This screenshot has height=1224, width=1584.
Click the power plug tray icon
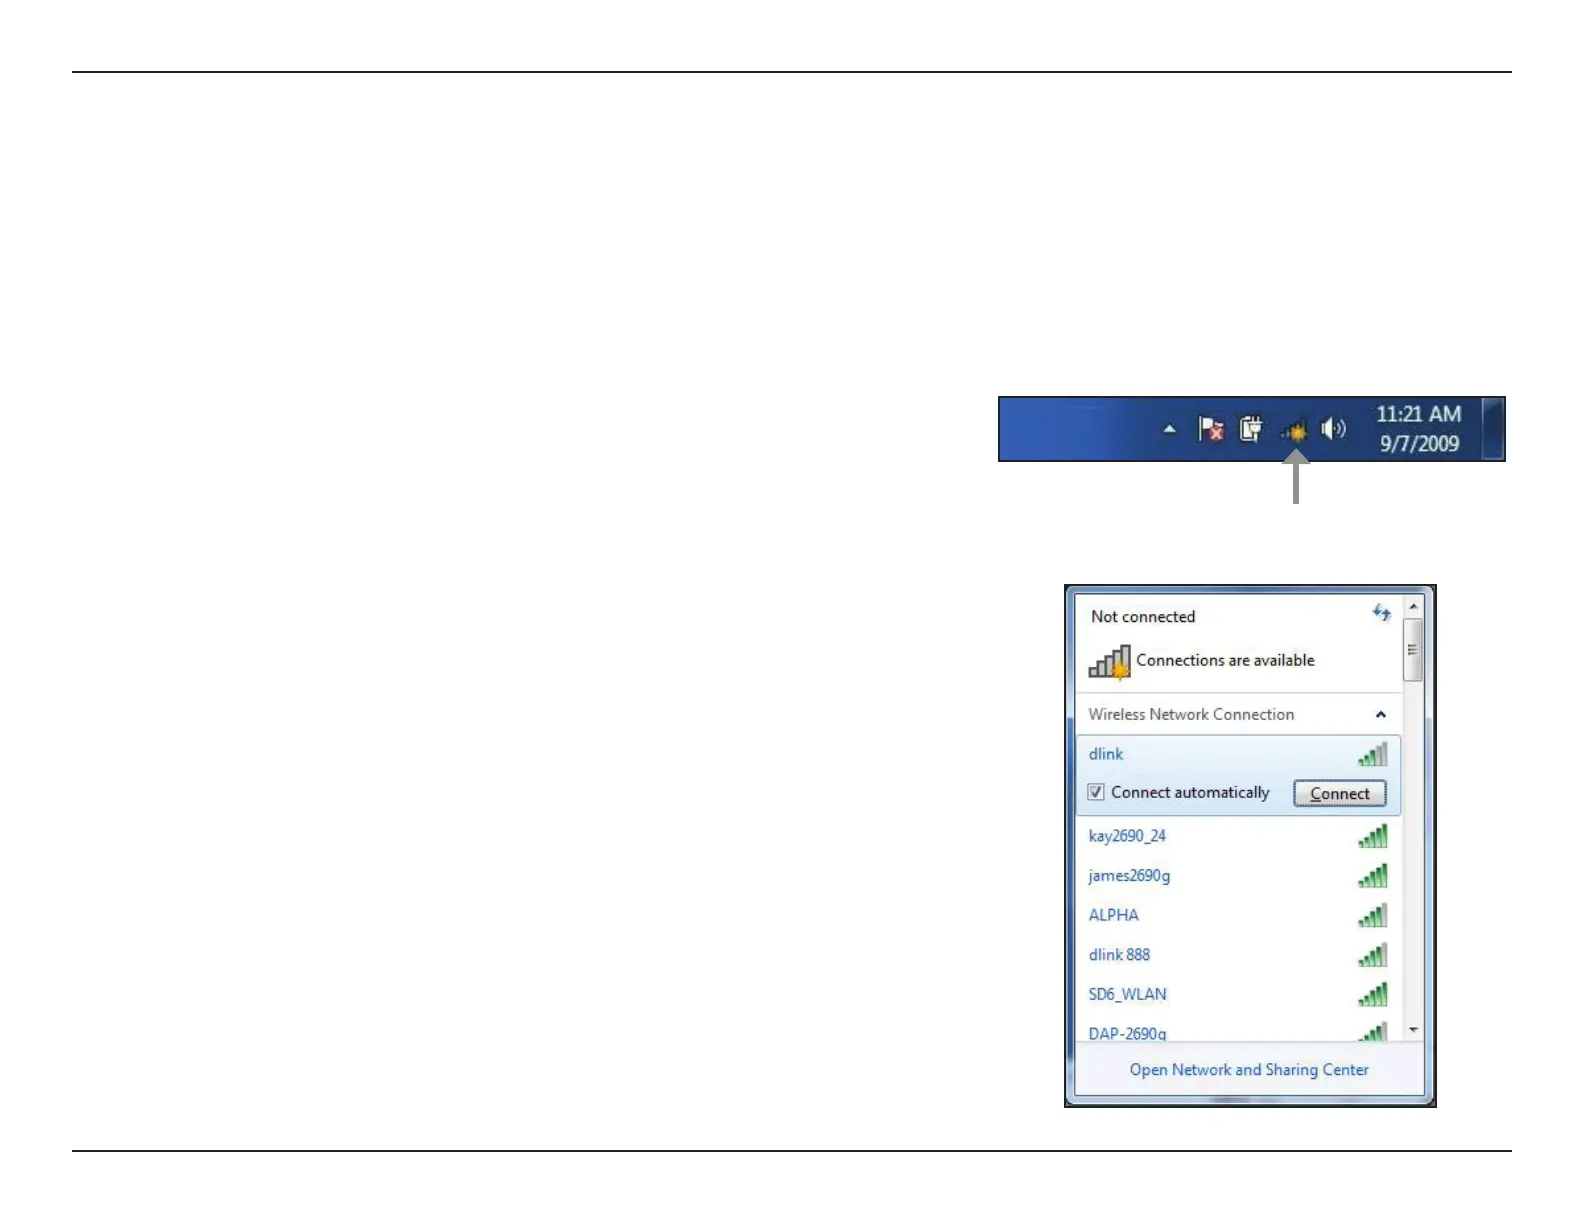[1251, 429]
